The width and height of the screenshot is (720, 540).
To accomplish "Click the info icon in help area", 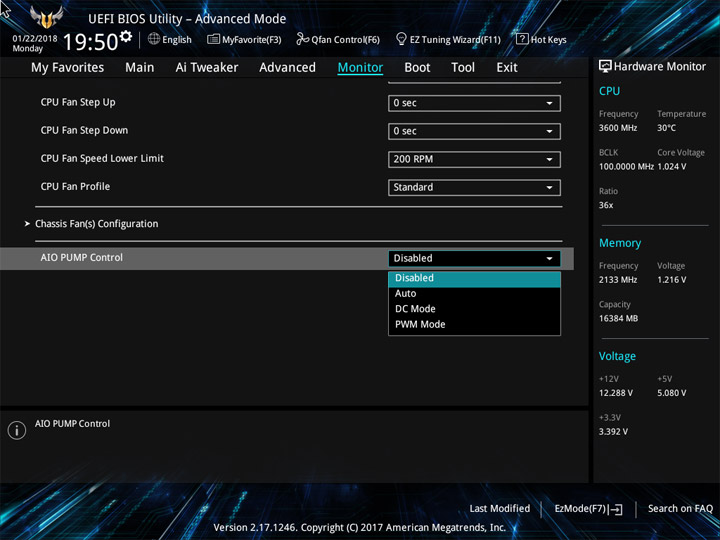I will pos(17,430).
